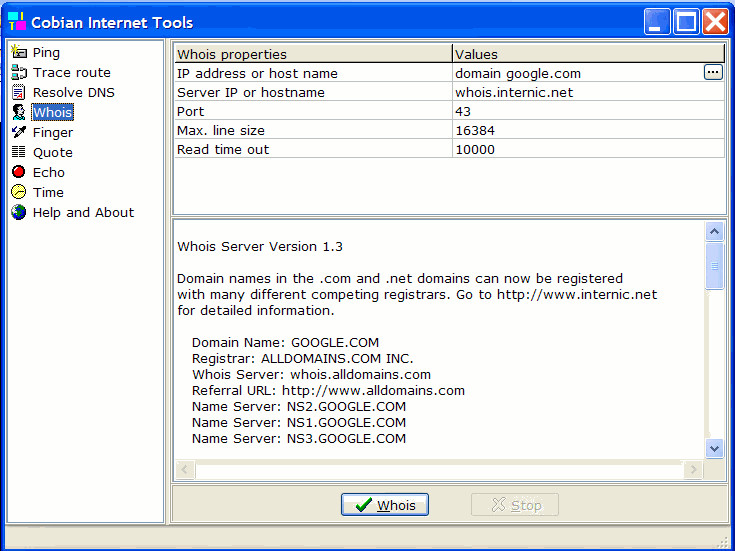Click the vertical scrollbar thumb in results
Image resolution: width=735 pixels, height=551 pixels.
(714, 266)
